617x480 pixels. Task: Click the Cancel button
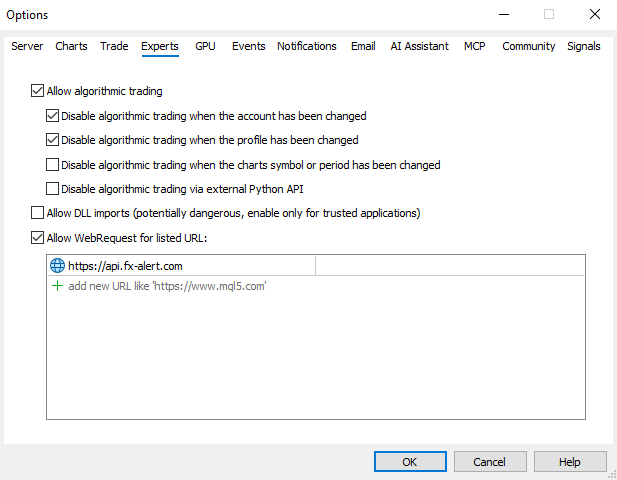(490, 462)
